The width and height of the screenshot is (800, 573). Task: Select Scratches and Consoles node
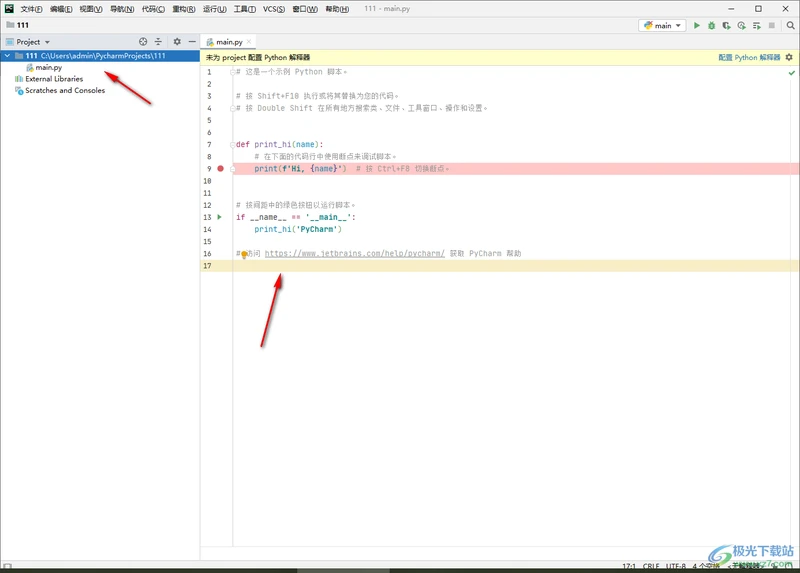point(65,90)
